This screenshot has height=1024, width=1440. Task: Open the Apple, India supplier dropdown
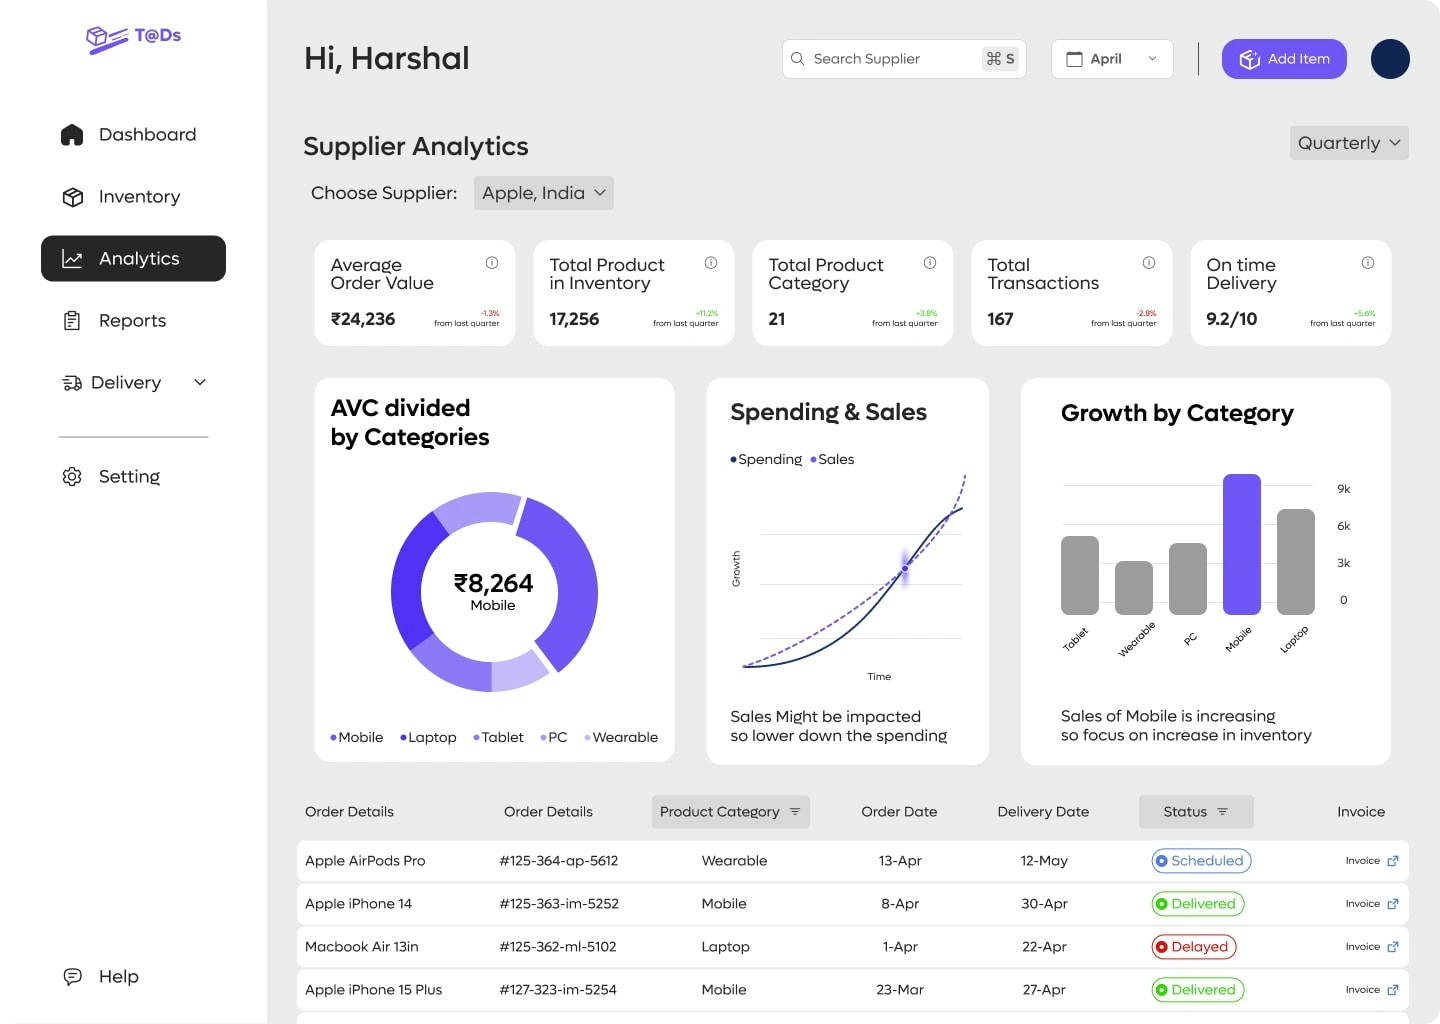pyautogui.click(x=544, y=193)
